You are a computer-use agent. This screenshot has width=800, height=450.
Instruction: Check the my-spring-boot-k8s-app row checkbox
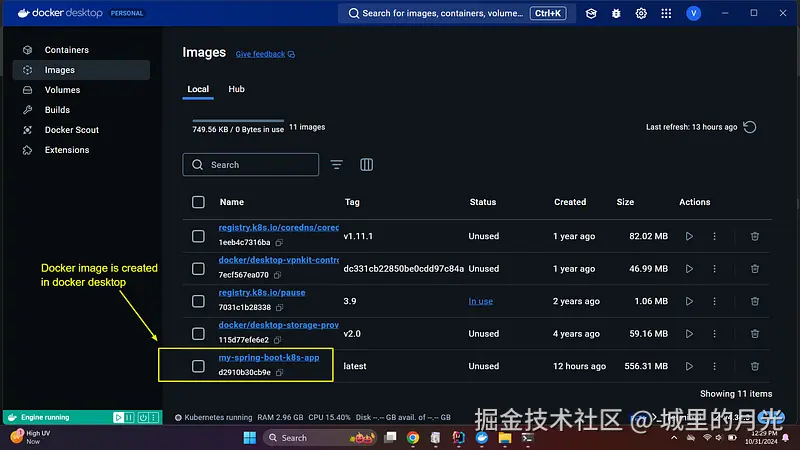tap(198, 366)
